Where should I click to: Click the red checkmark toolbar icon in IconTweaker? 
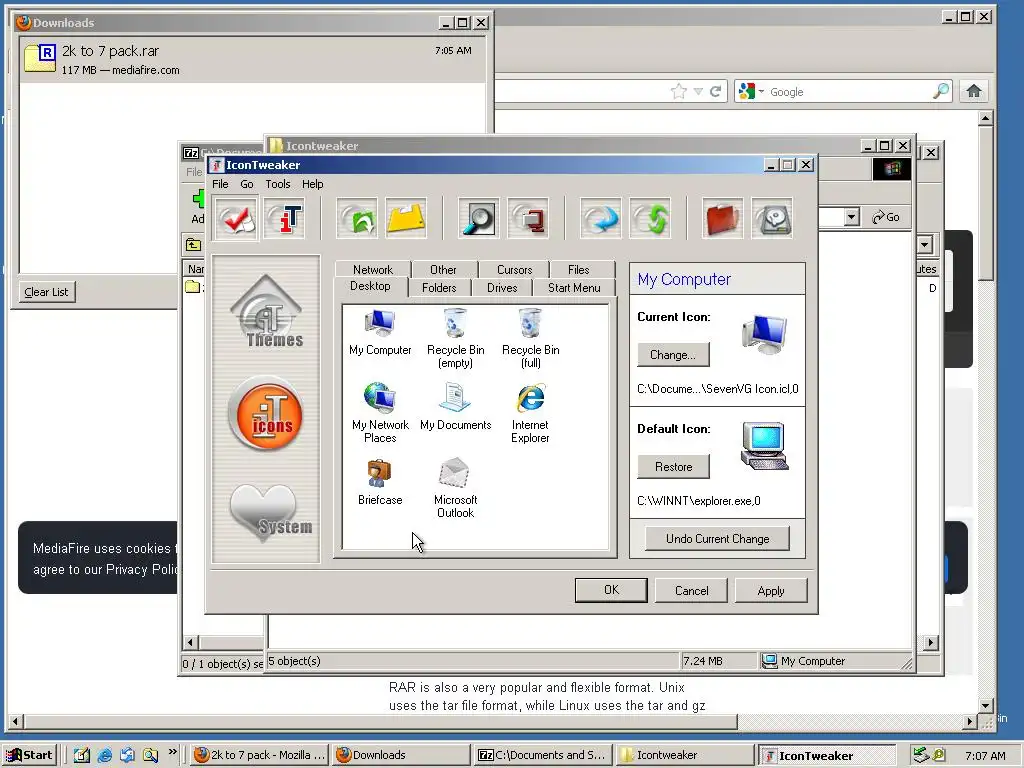tap(236, 219)
